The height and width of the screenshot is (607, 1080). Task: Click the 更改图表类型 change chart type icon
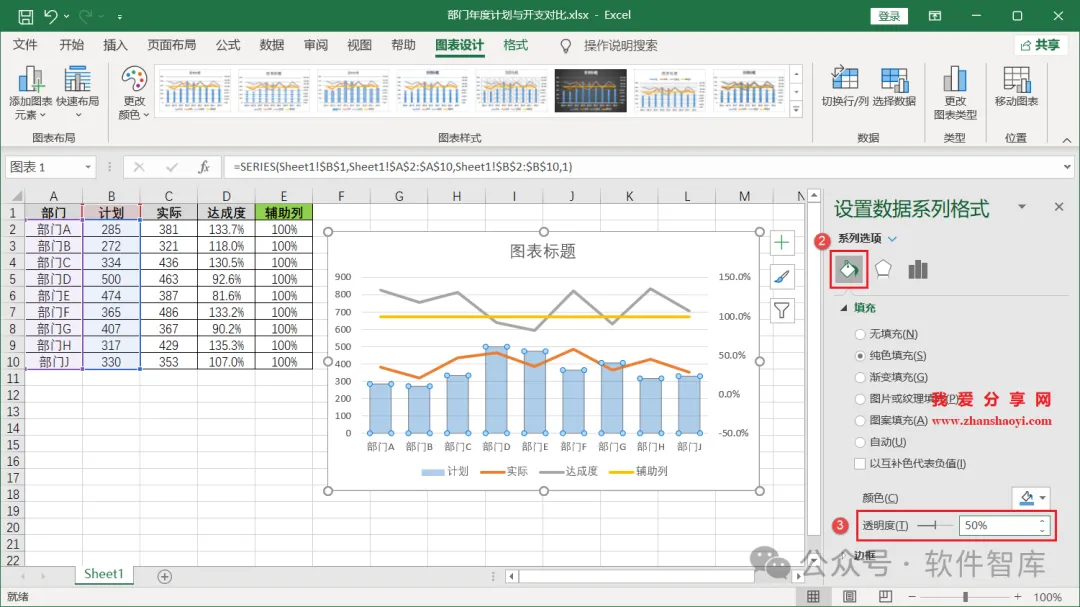coord(955,79)
